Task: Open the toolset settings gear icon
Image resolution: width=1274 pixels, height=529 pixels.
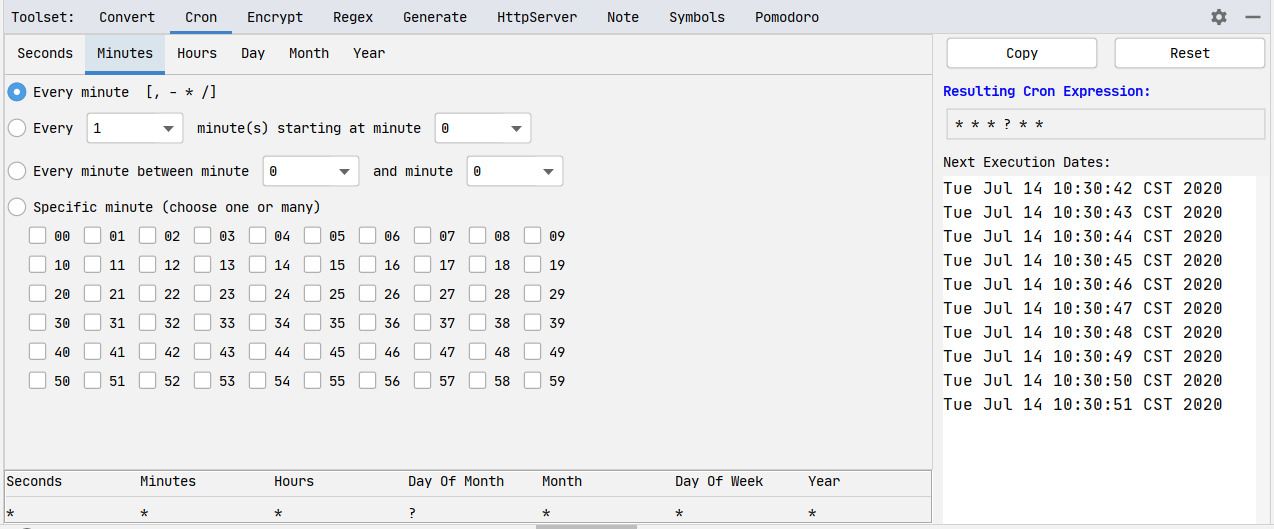Action: tap(1218, 17)
